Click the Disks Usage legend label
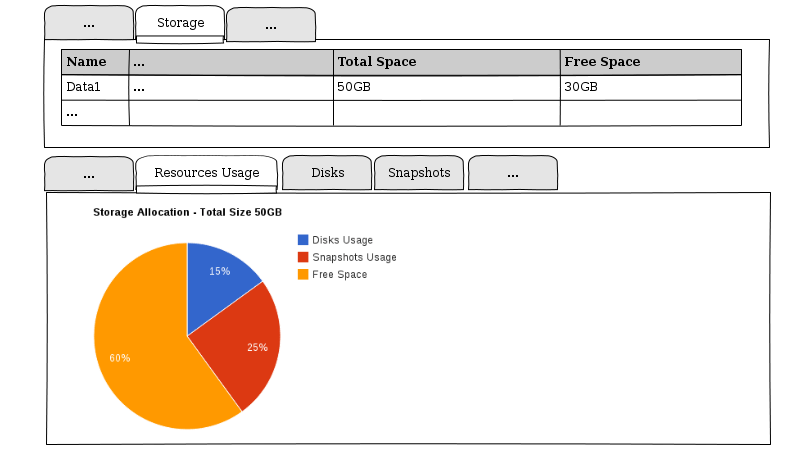 342,240
